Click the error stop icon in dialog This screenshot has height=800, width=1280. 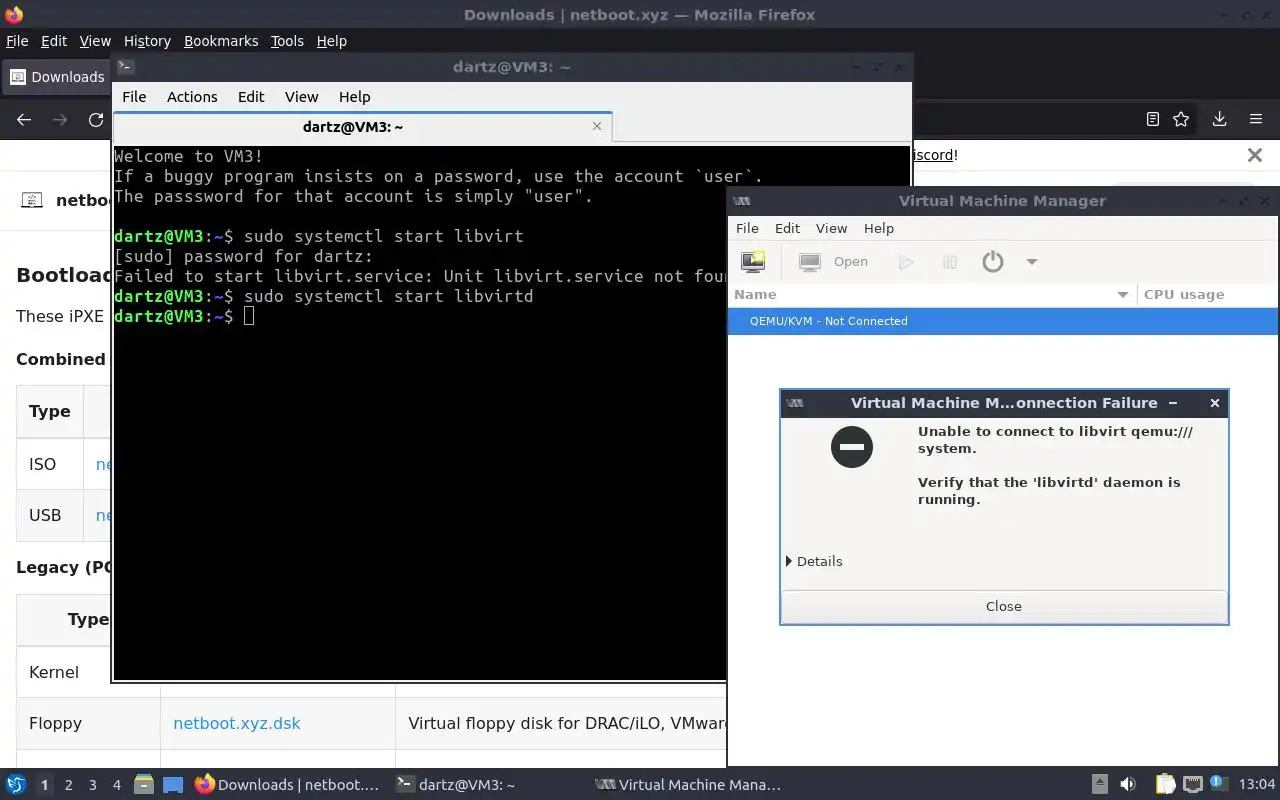[852, 447]
